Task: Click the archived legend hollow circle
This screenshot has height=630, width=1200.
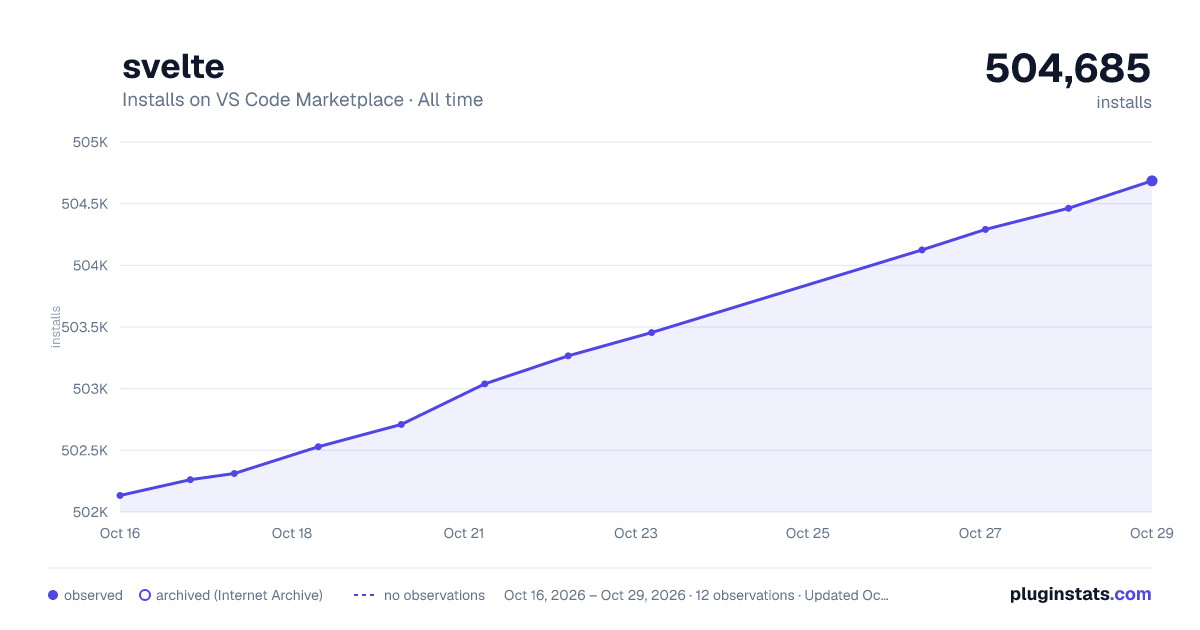Action: 144,595
